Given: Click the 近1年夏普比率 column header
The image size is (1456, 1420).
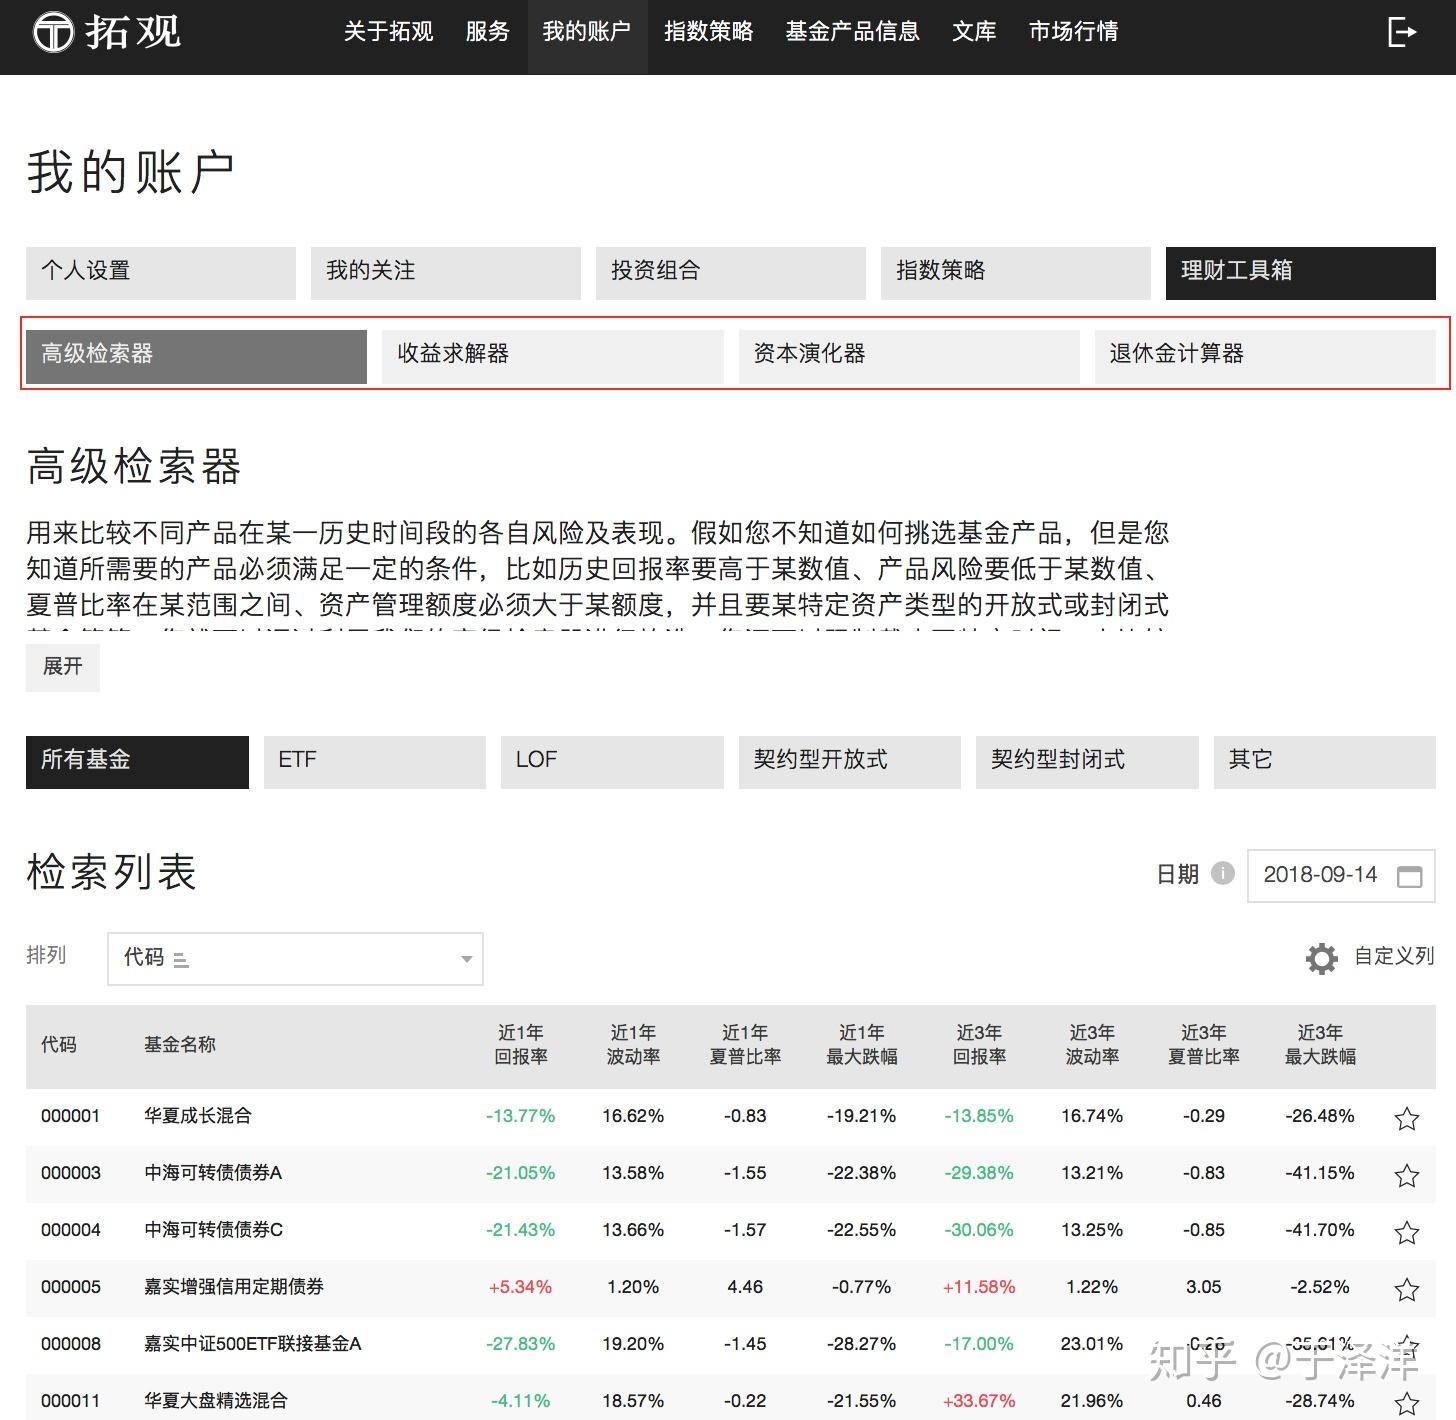Looking at the screenshot, I should click(x=745, y=1045).
